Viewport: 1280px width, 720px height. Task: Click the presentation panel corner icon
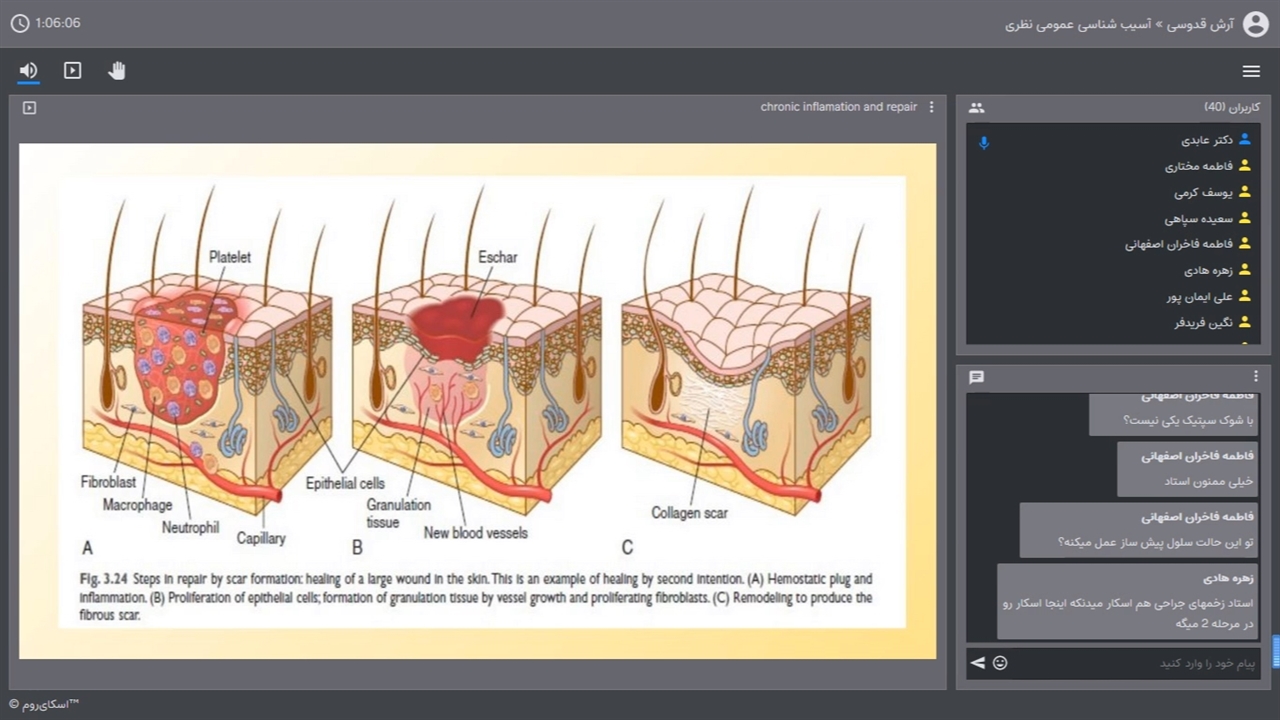click(30, 108)
